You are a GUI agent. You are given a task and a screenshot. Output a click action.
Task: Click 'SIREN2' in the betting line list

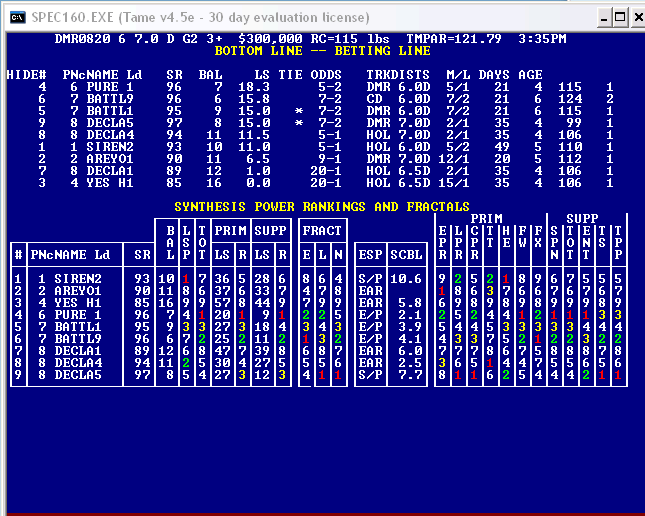[110, 146]
